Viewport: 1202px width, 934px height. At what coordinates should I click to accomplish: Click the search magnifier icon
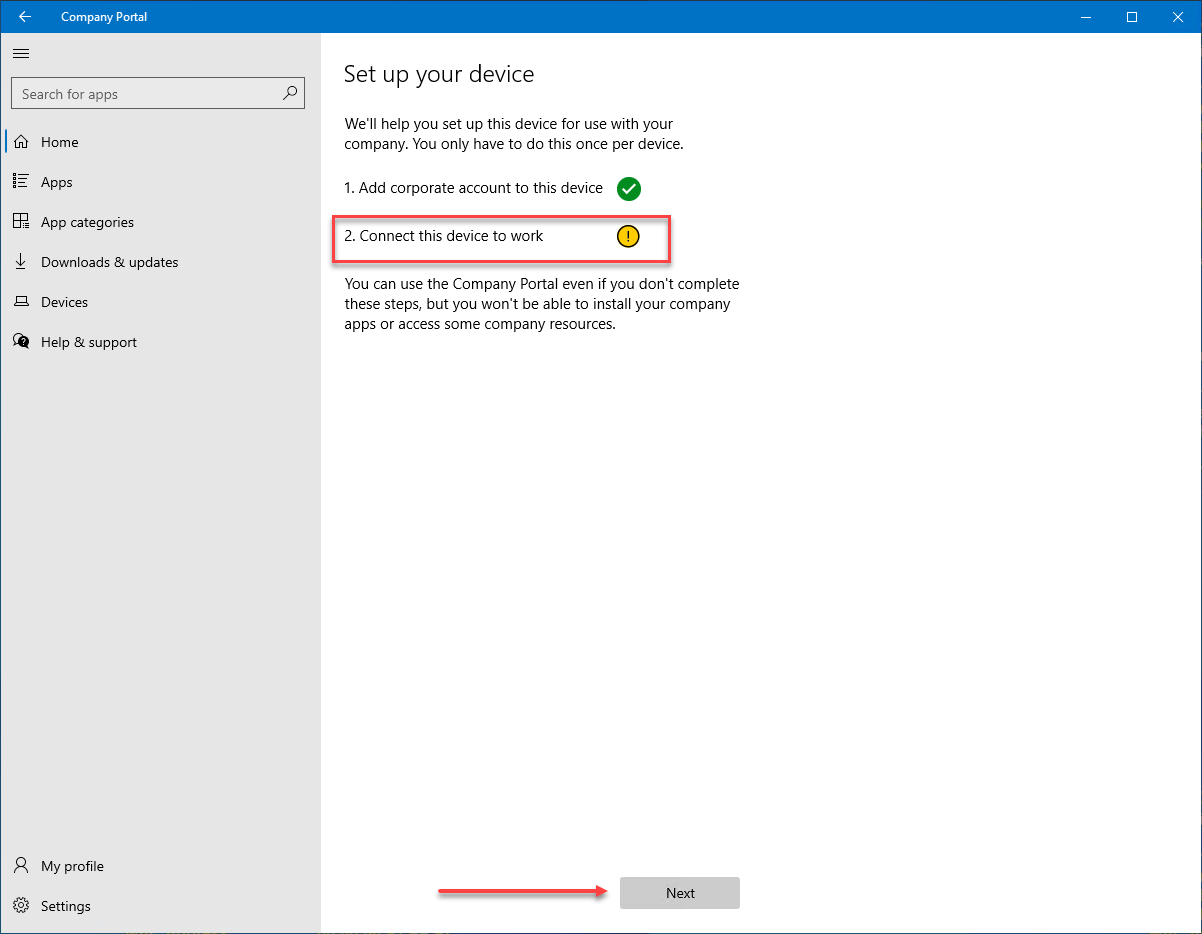tap(289, 93)
